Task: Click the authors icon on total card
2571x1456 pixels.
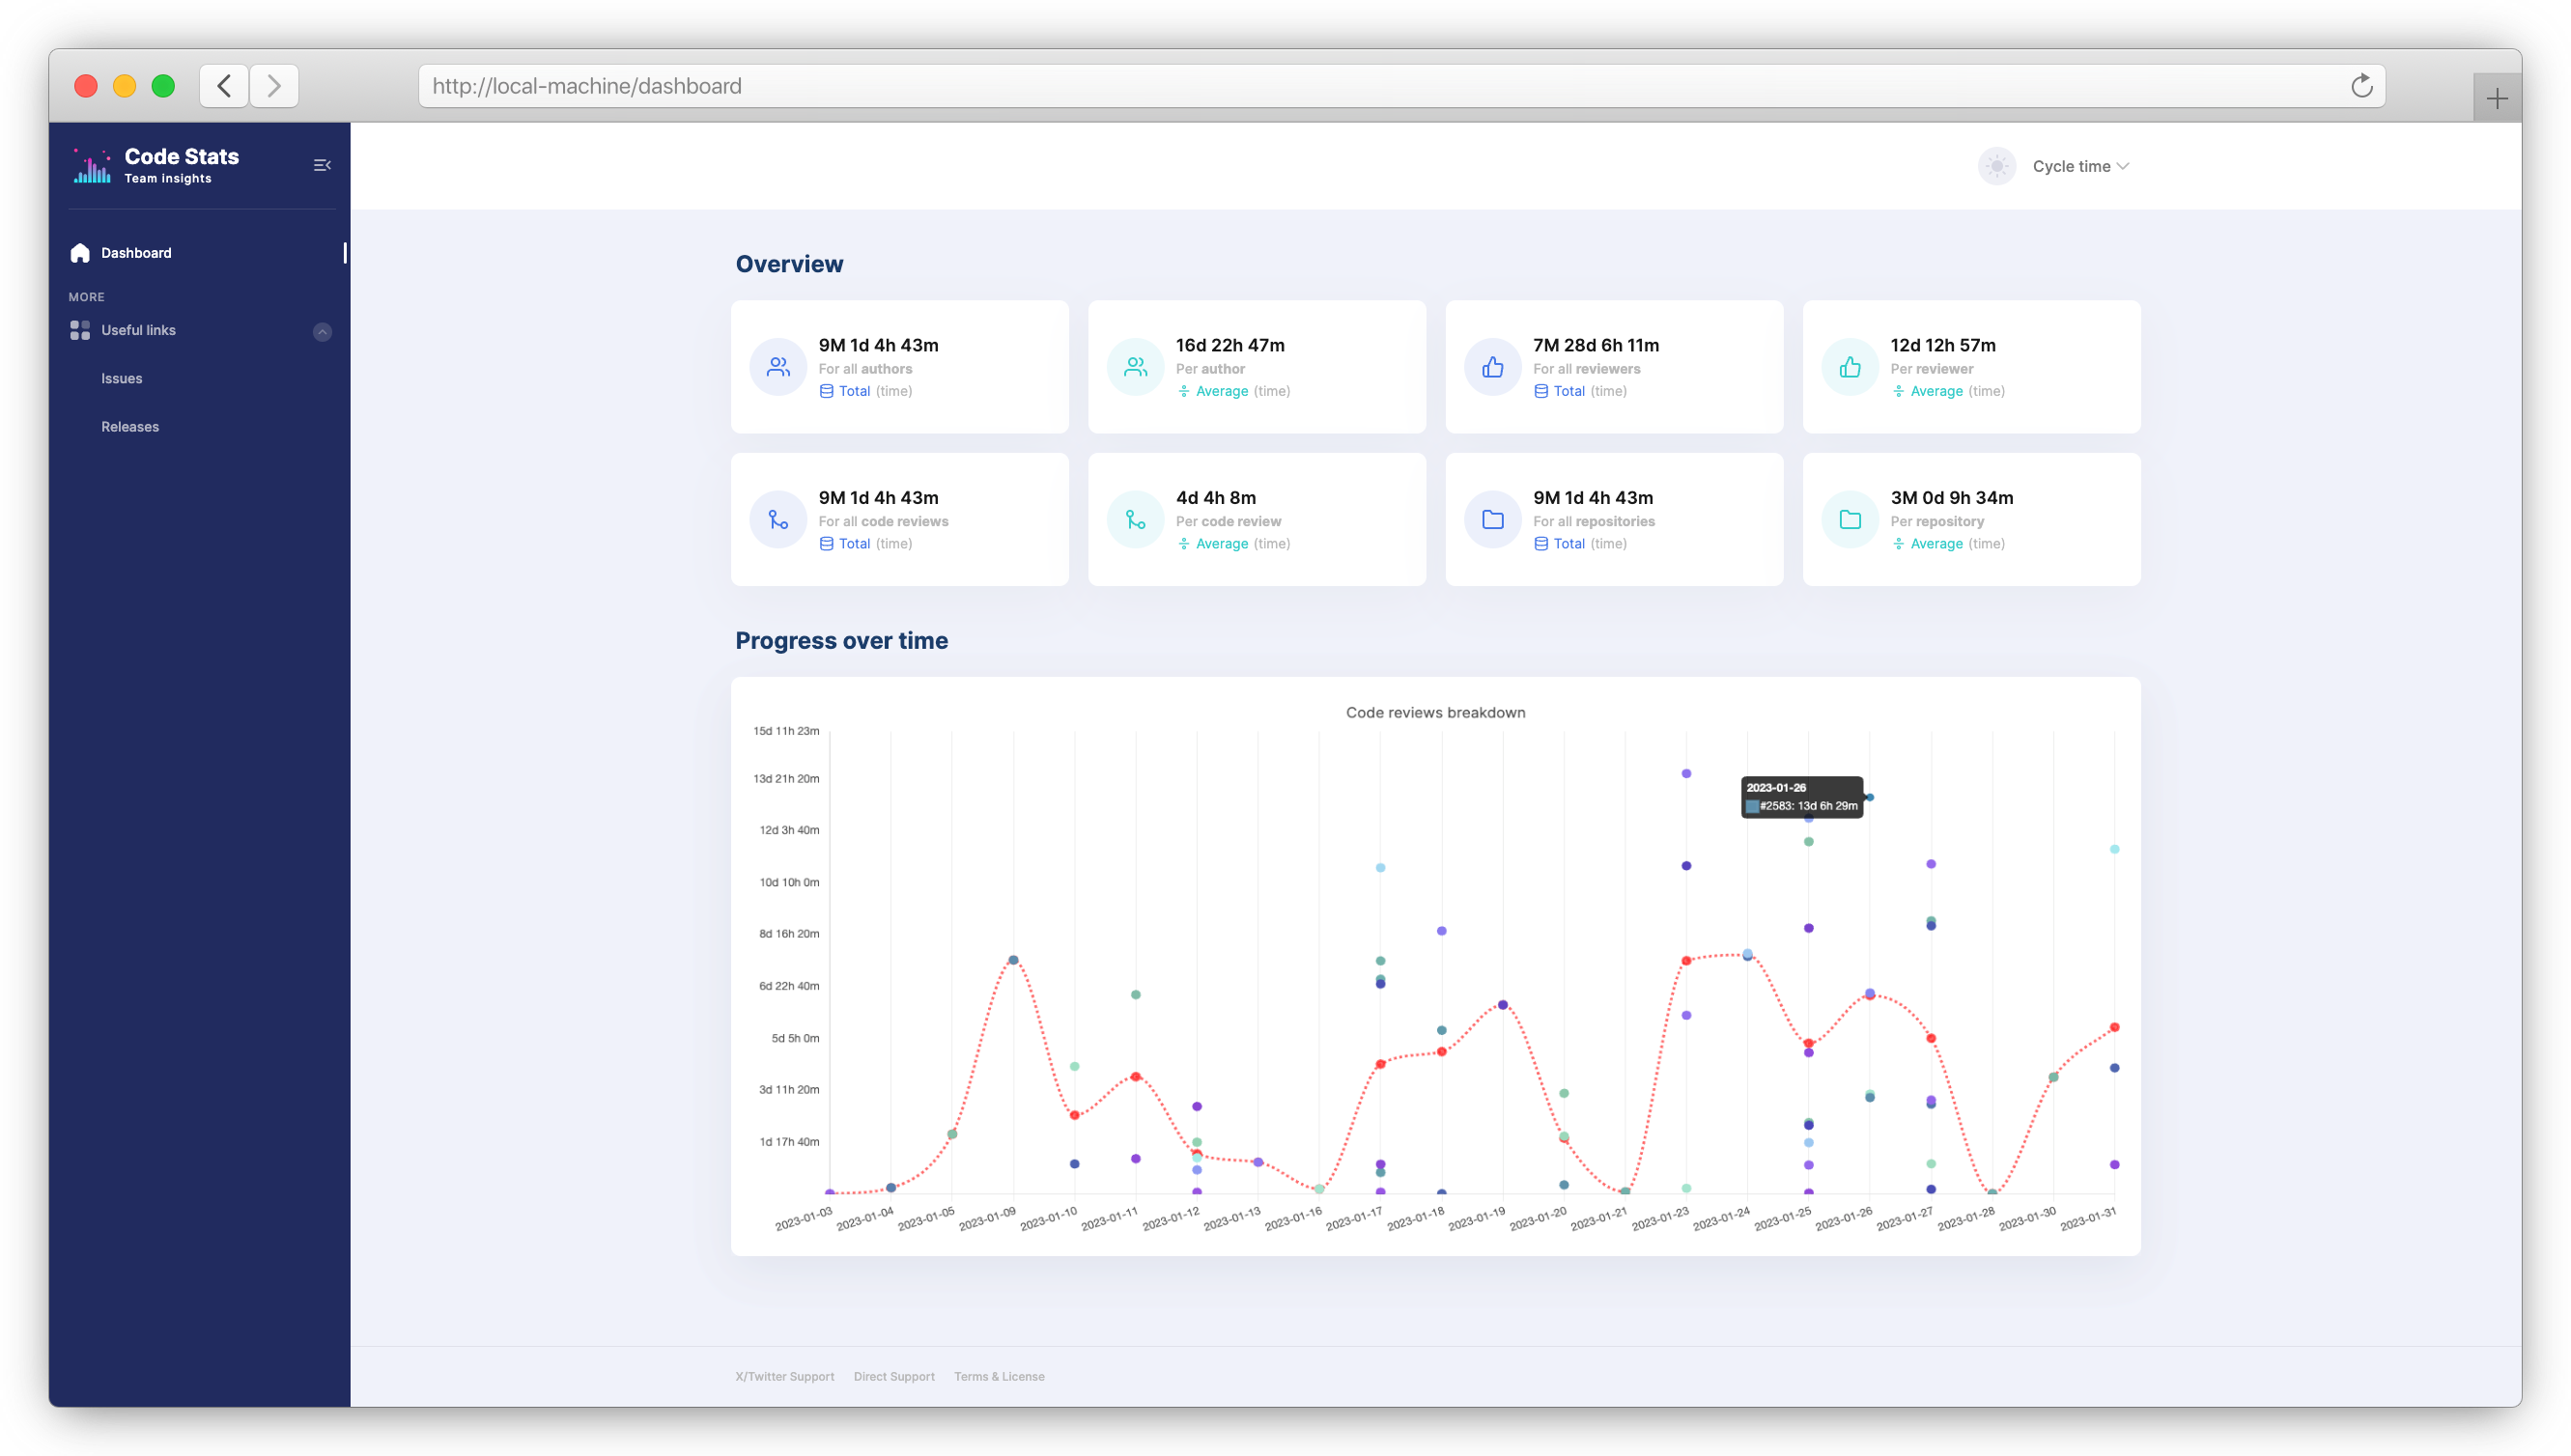Action: (778, 367)
